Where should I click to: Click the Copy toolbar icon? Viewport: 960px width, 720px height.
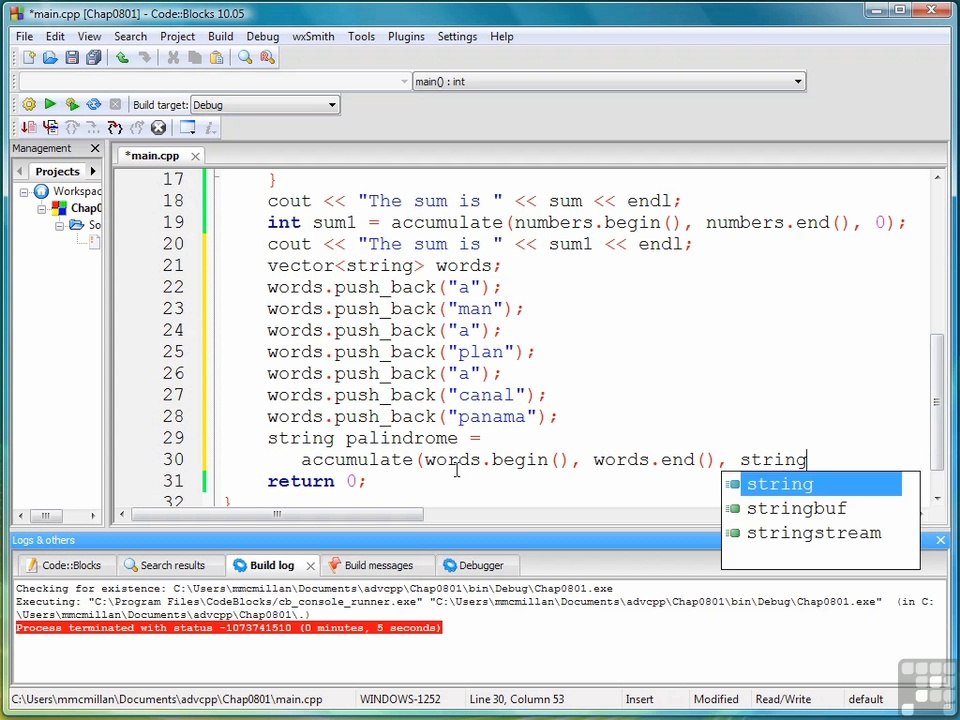coord(195,58)
